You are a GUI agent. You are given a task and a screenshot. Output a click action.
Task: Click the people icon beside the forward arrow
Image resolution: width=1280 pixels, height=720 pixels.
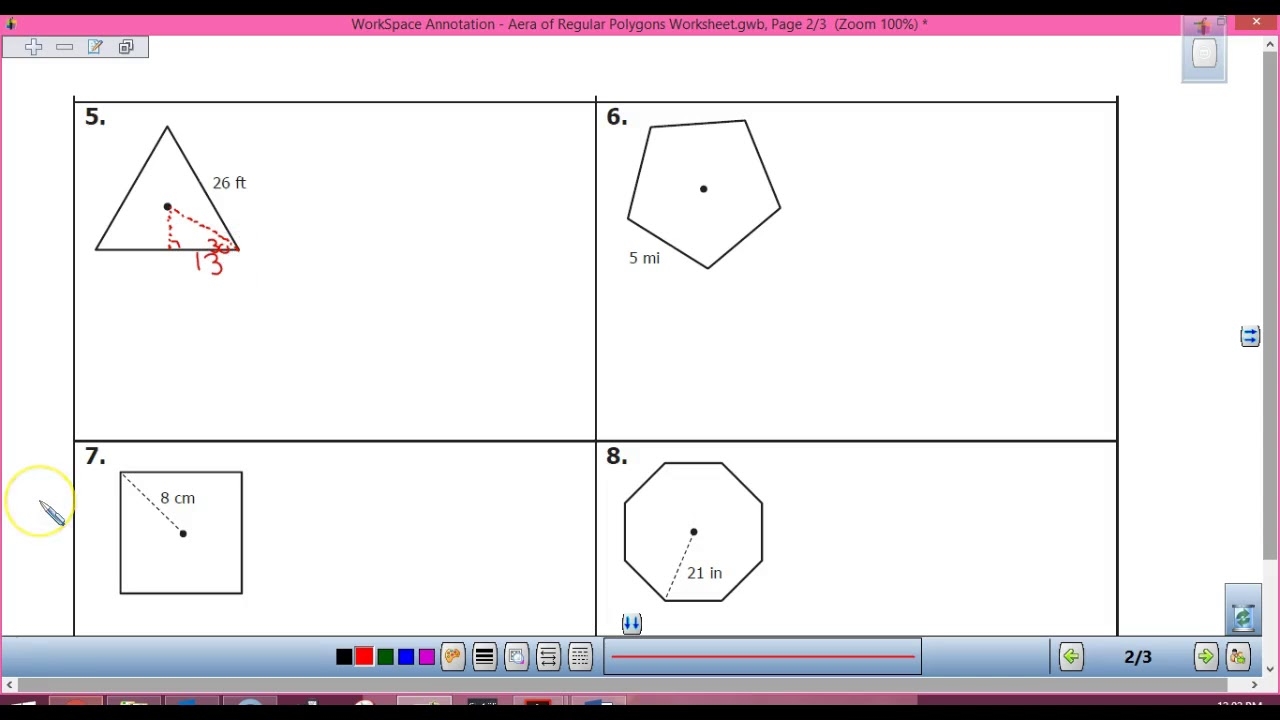point(1238,656)
